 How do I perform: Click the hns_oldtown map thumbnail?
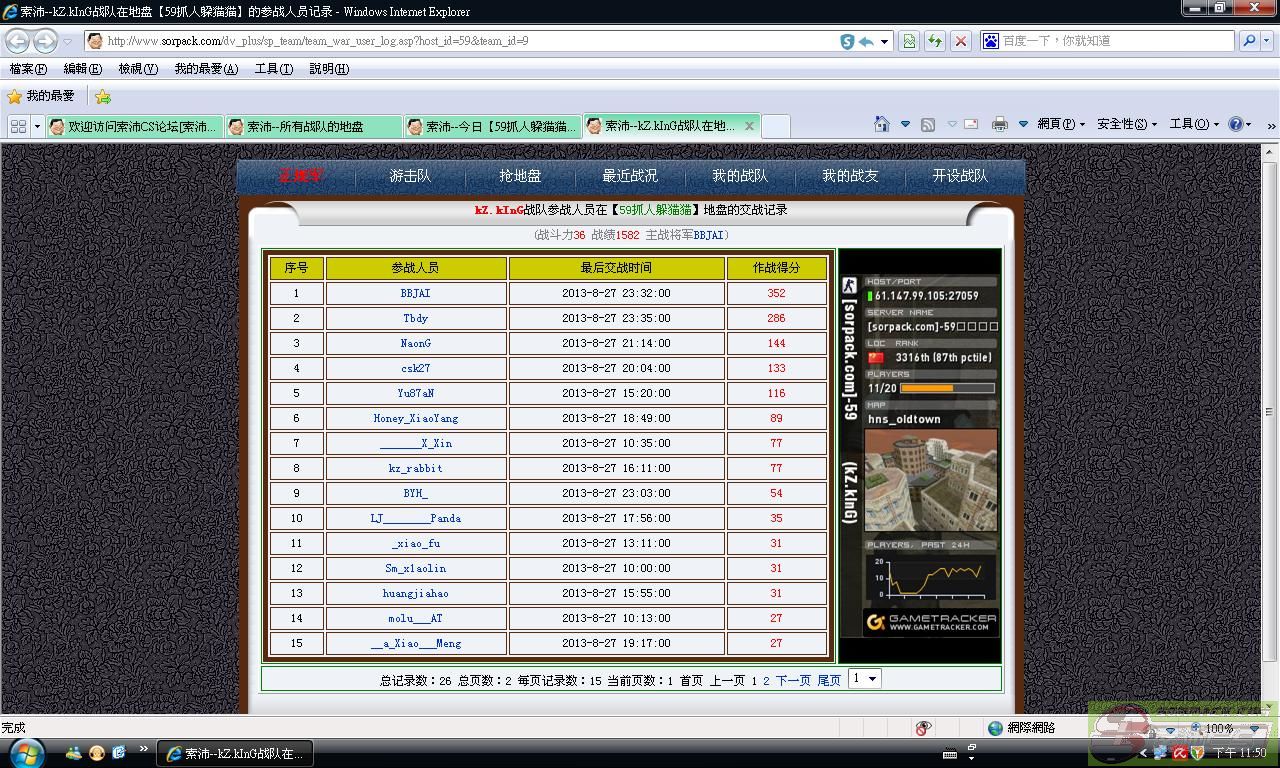[930, 480]
